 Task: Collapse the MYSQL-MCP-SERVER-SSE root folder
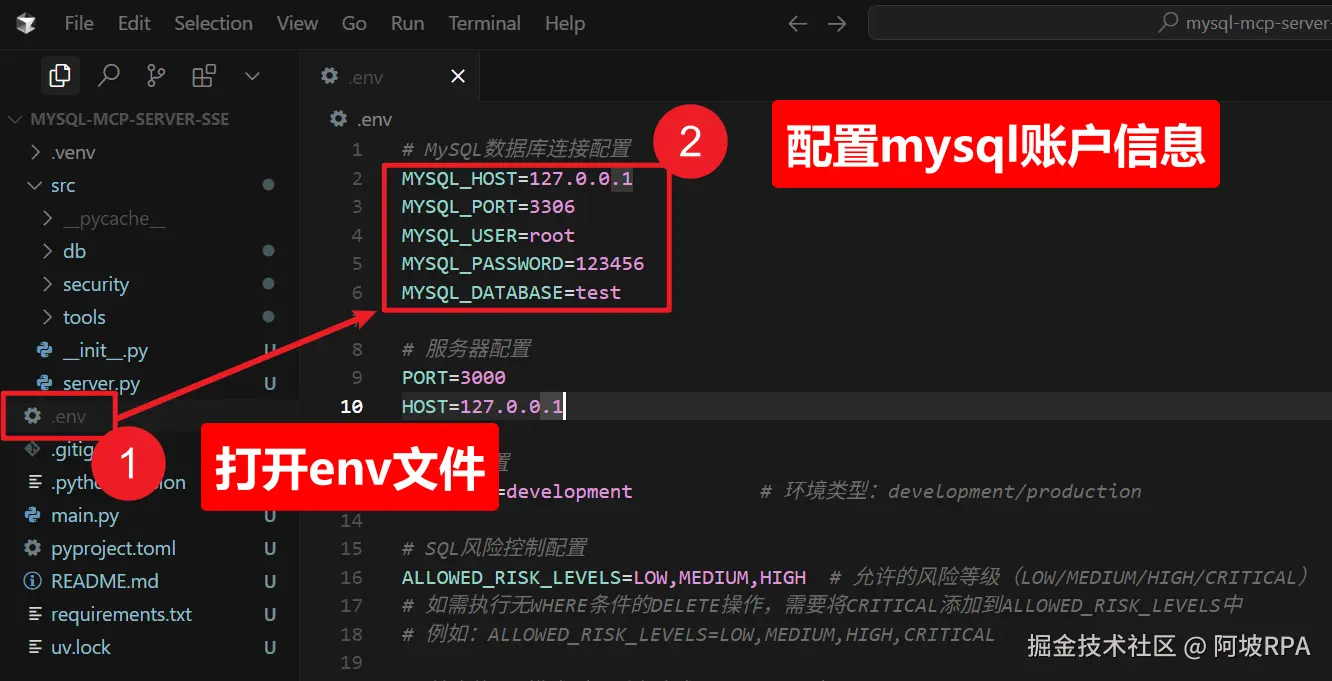tap(120, 119)
